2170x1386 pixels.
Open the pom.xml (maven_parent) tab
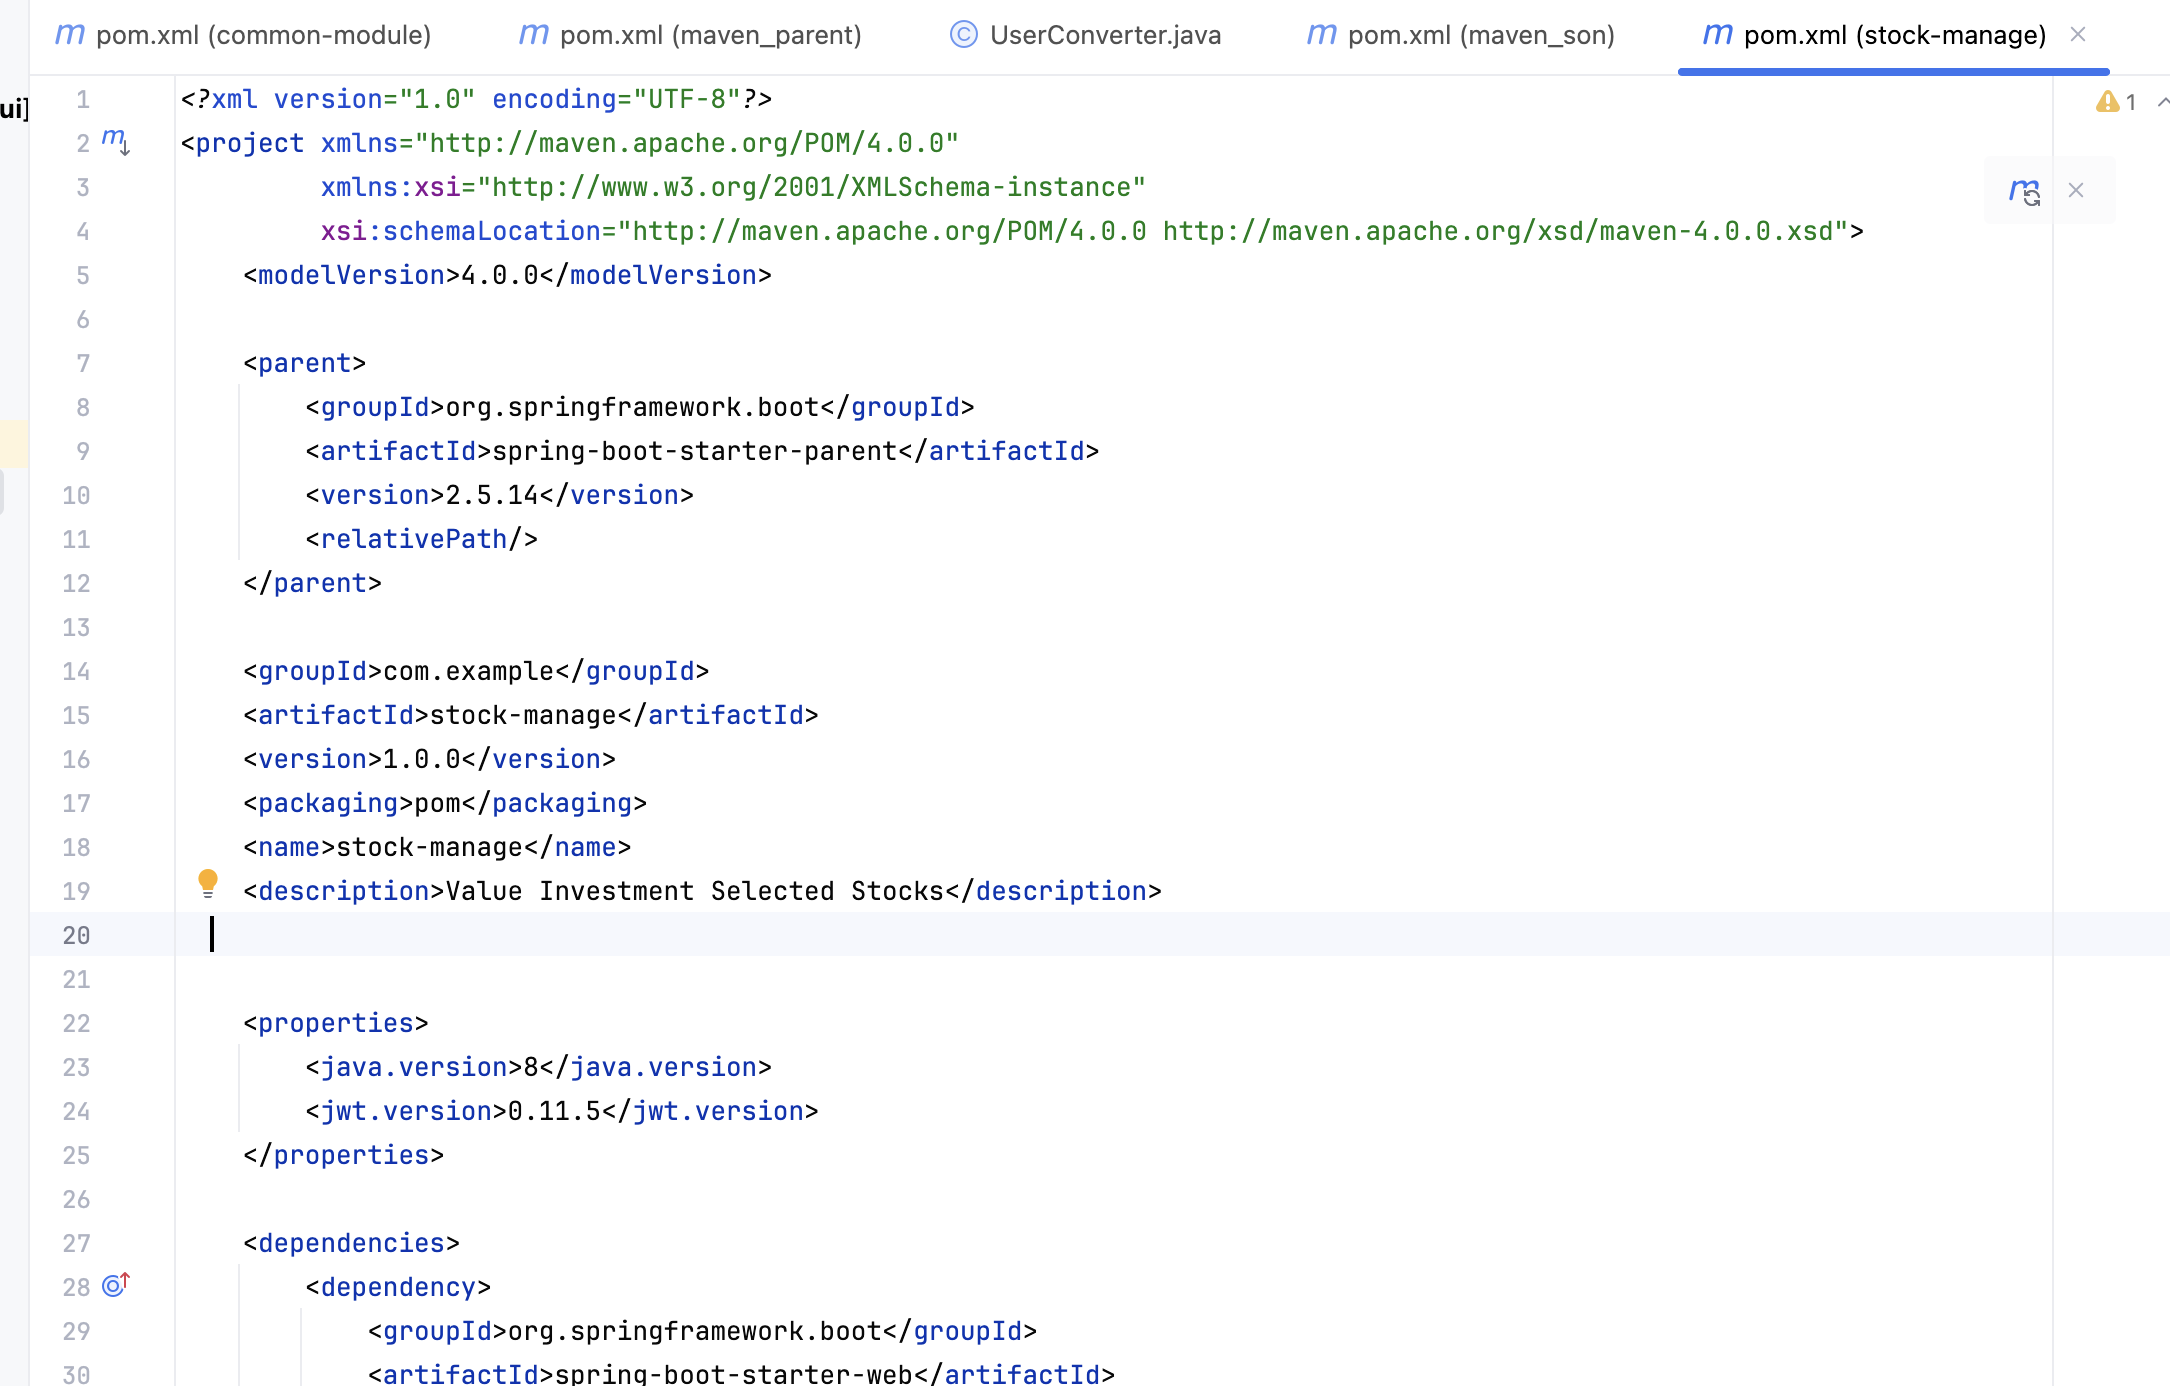710,35
